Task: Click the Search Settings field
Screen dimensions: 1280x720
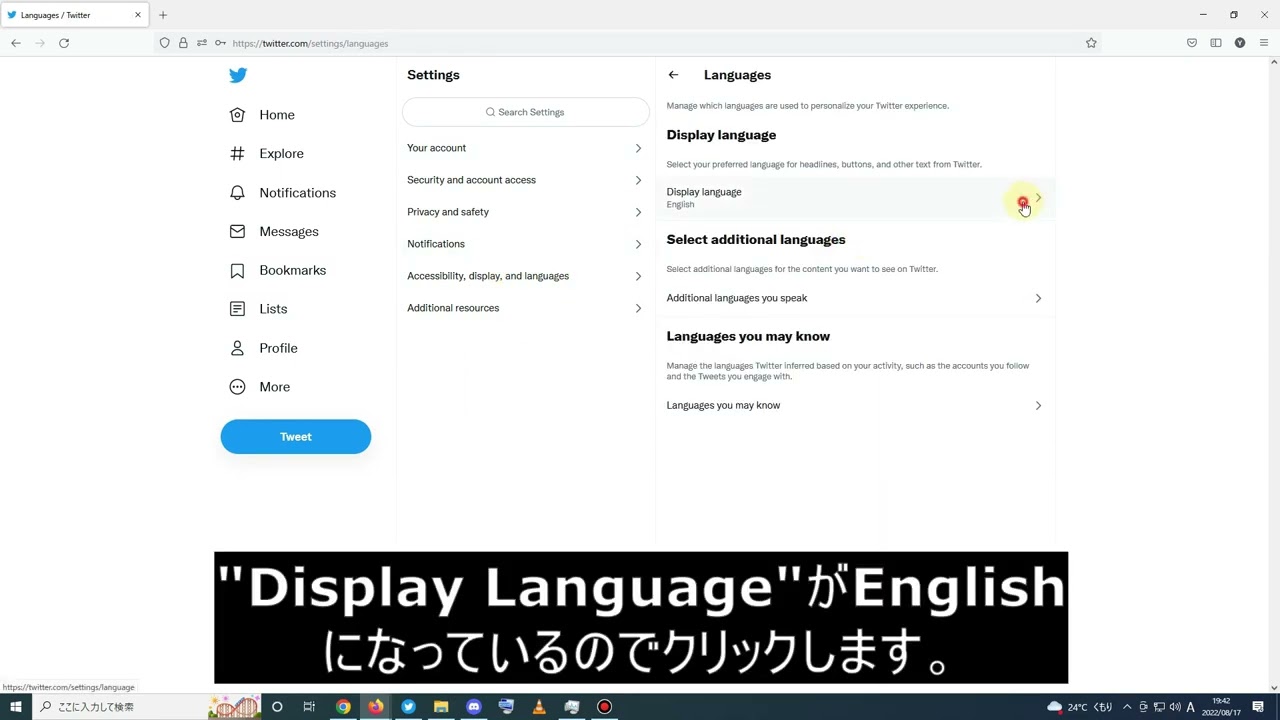Action: 526,112
